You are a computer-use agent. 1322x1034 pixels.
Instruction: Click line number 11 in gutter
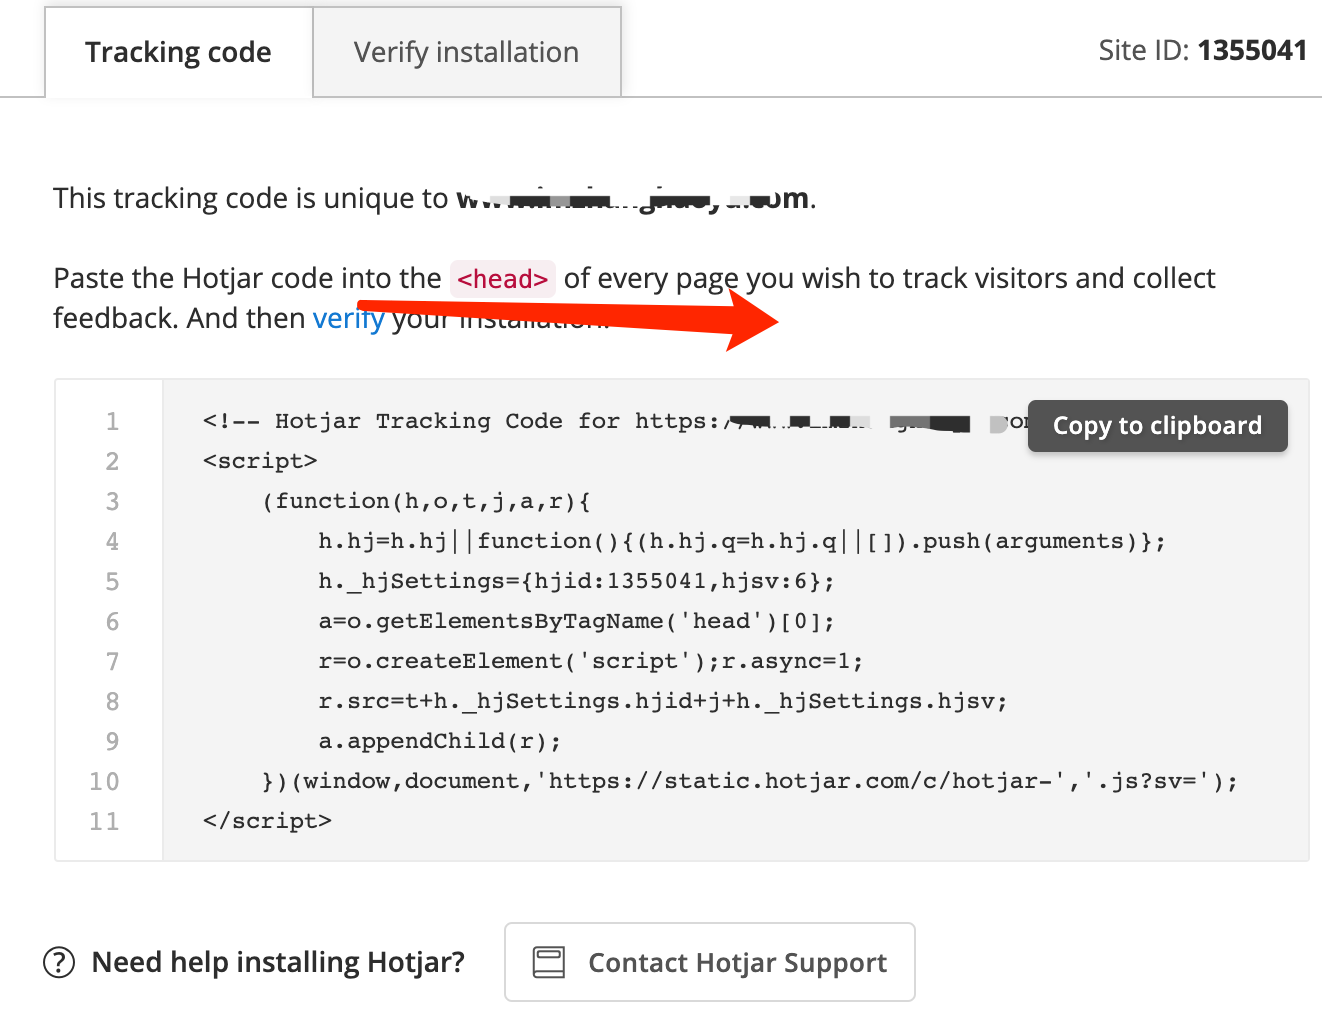104,821
